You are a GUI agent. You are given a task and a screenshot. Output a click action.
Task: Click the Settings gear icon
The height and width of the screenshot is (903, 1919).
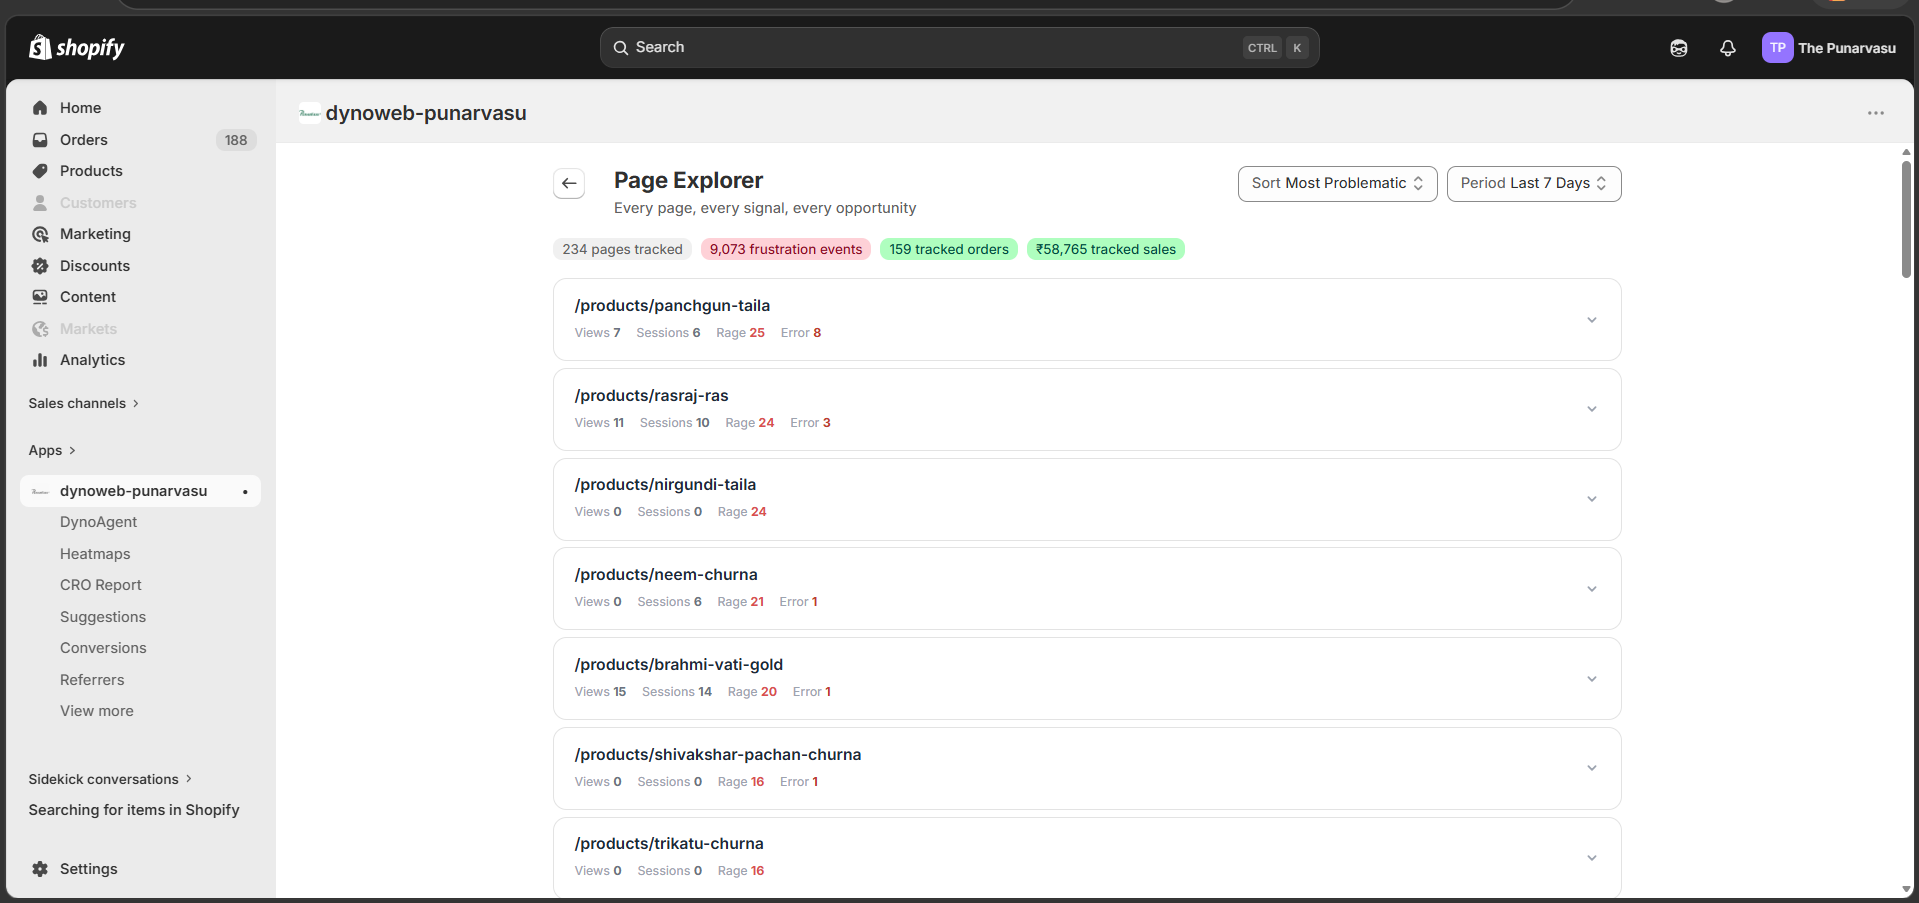(40, 869)
